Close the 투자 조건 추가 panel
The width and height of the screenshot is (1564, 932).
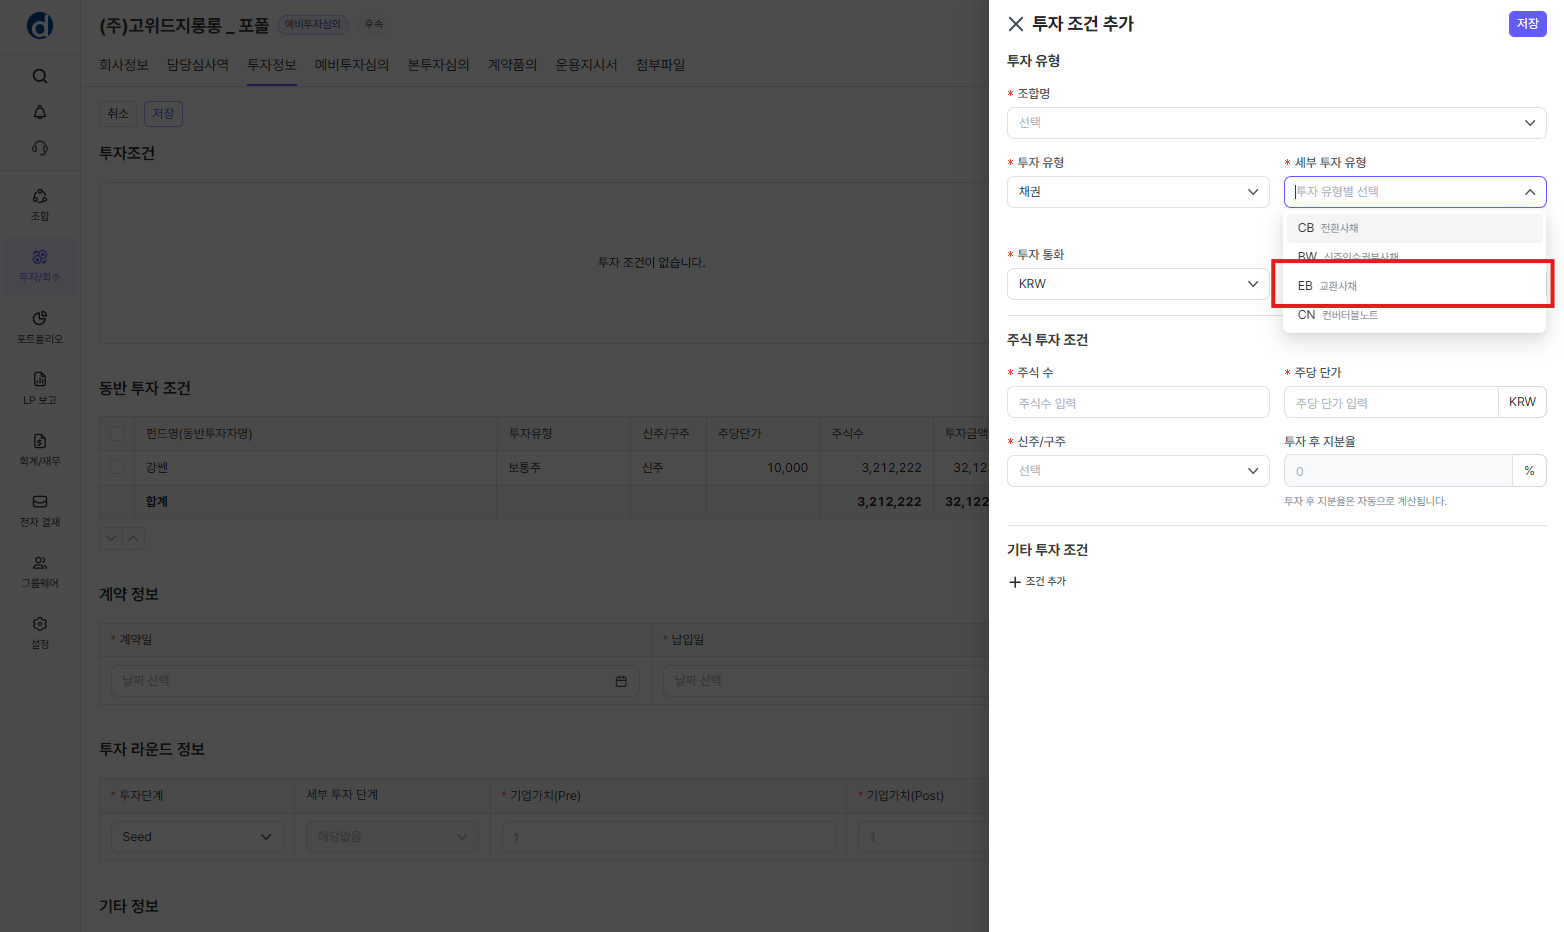(x=1016, y=24)
